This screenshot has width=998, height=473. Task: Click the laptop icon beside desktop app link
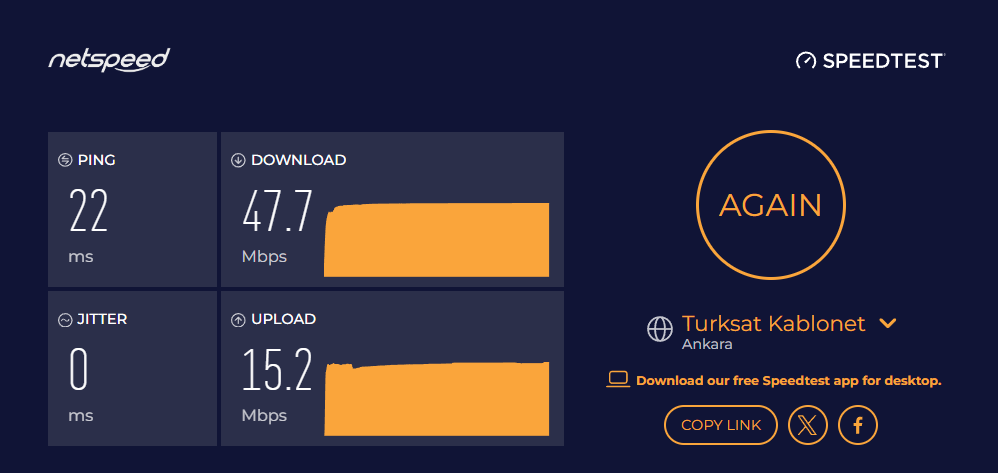coord(617,380)
